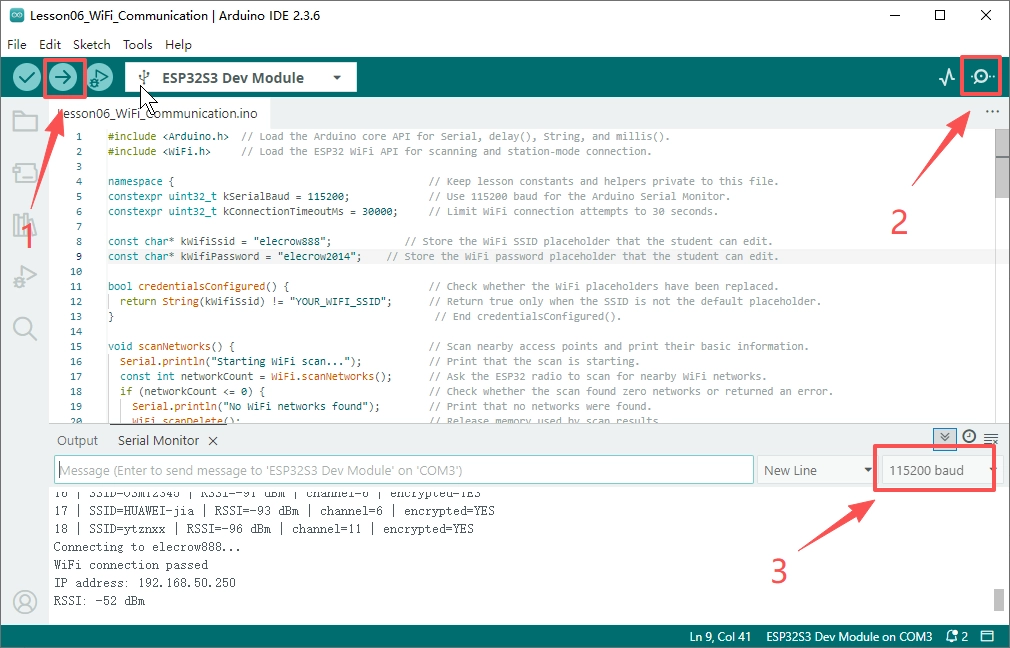Click the kWifiPassword "elecrow2014" code line
This screenshot has width=1010, height=648.
coord(234,256)
